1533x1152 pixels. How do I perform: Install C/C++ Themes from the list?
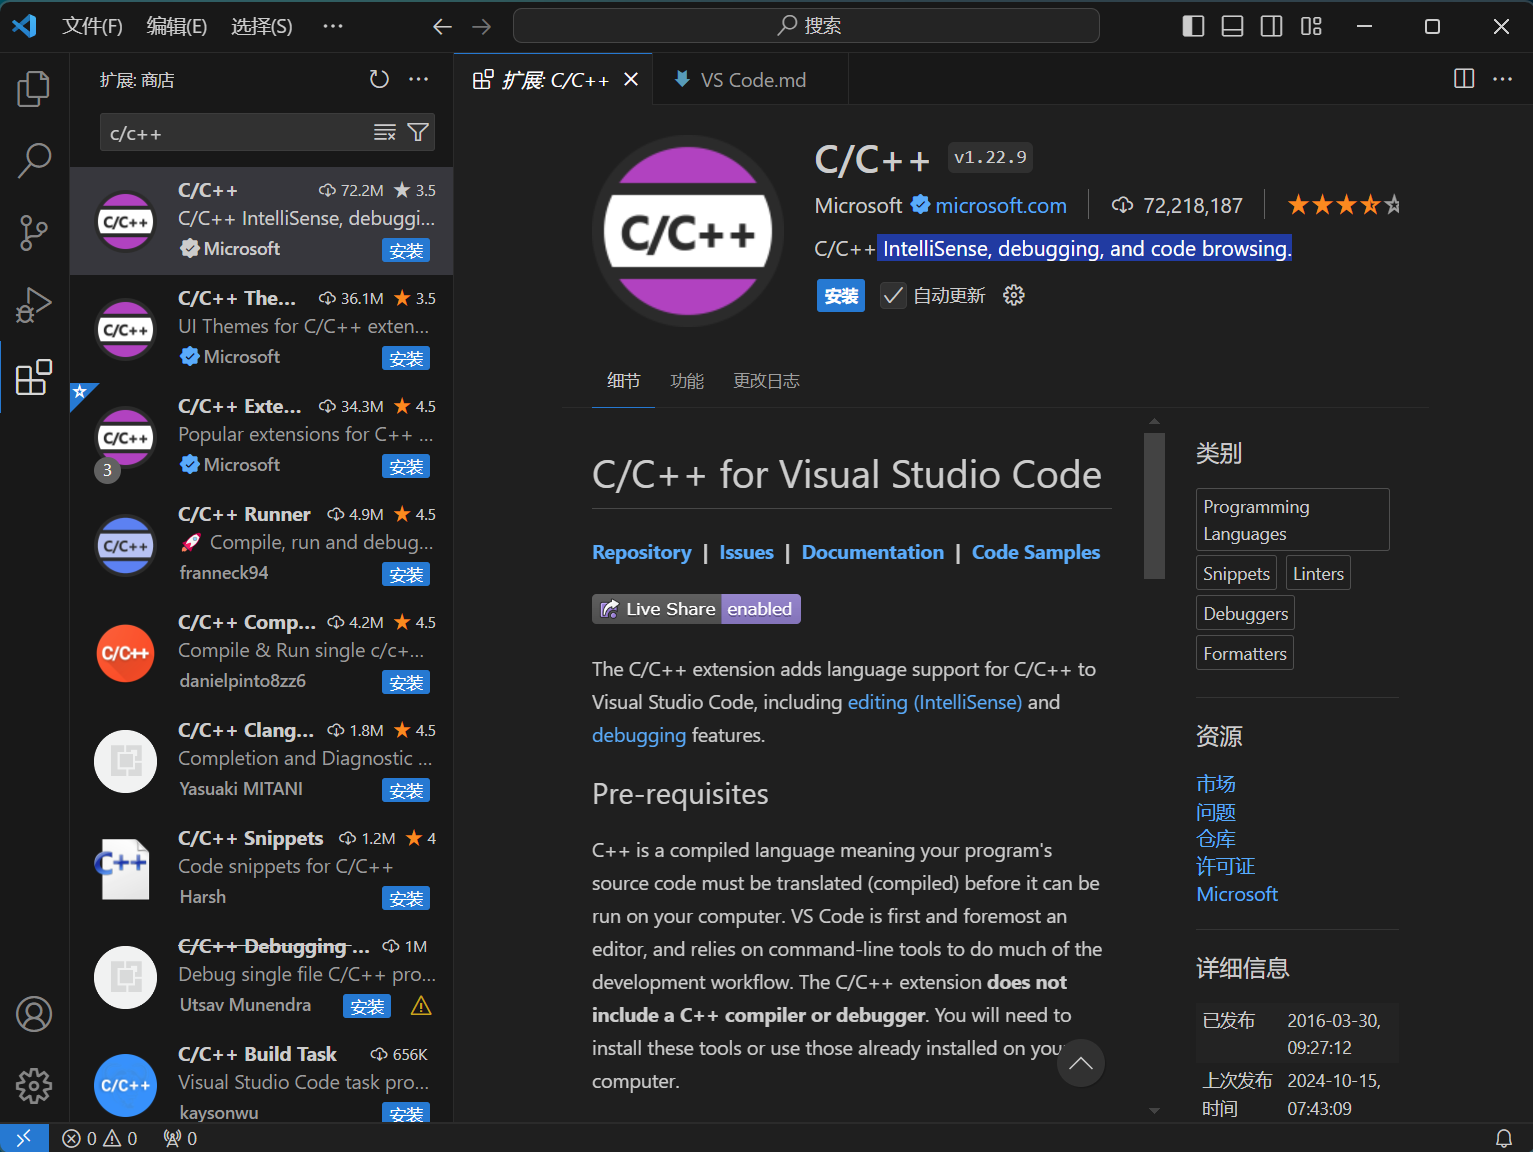[406, 358]
